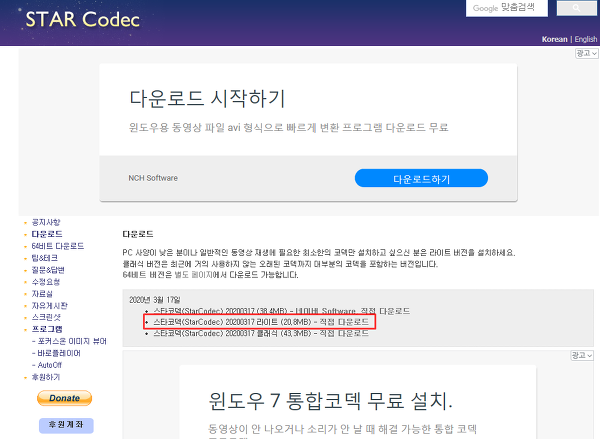The height and width of the screenshot is (439, 600).
Task: Switch site language to Korean
Action: [x=554, y=39]
